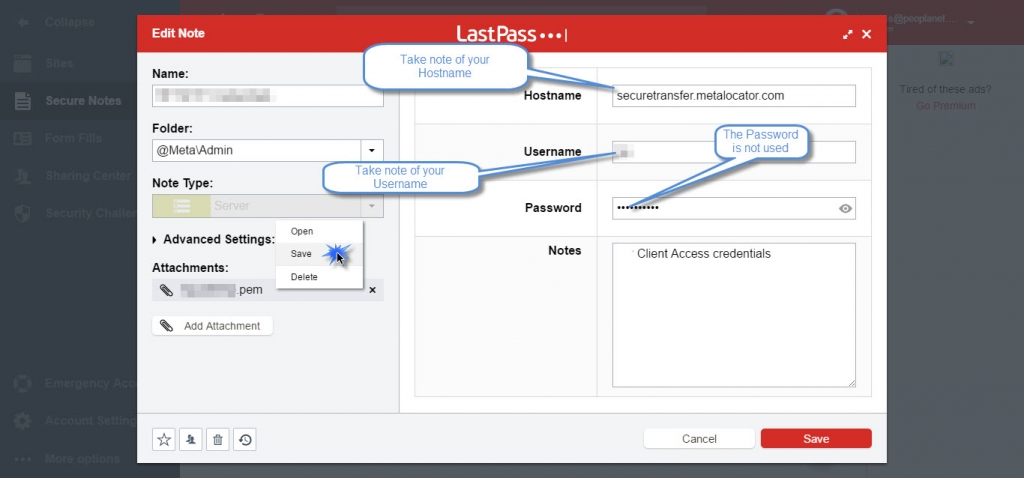The width and height of the screenshot is (1024, 478).
Task: Click the red Save button
Action: pos(816,439)
